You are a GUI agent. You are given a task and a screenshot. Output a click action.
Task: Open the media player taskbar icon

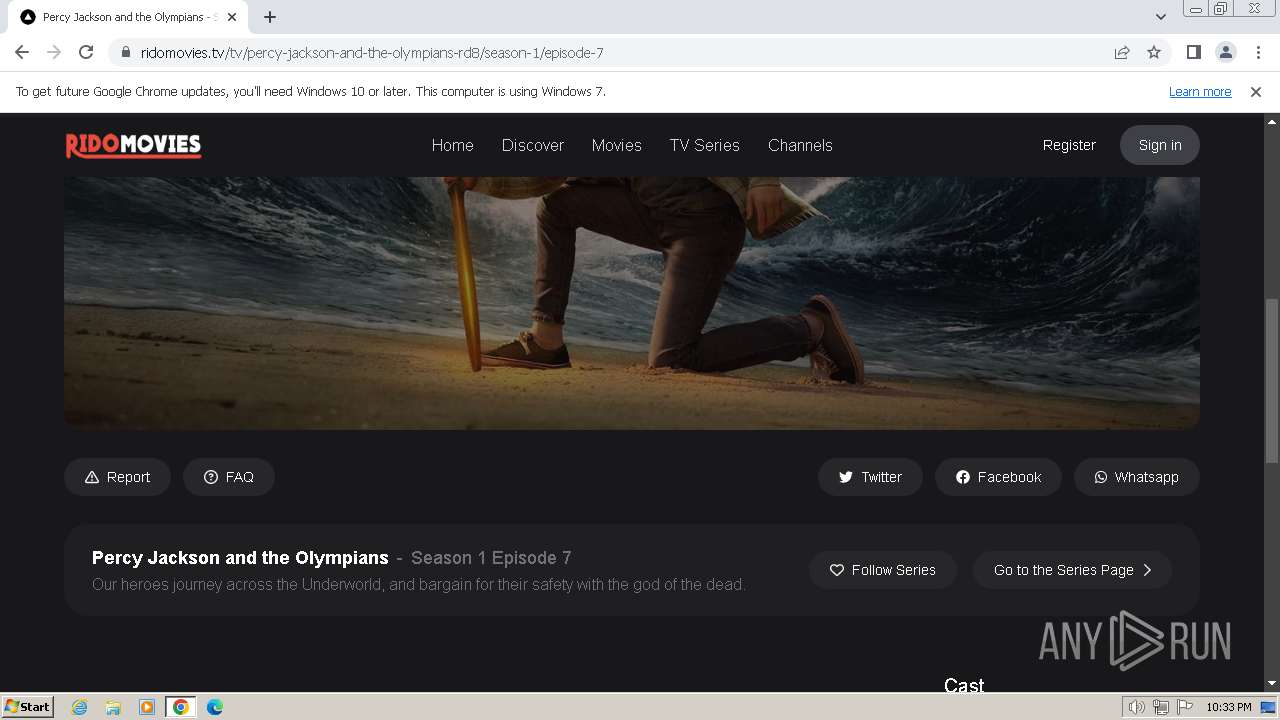coord(147,707)
